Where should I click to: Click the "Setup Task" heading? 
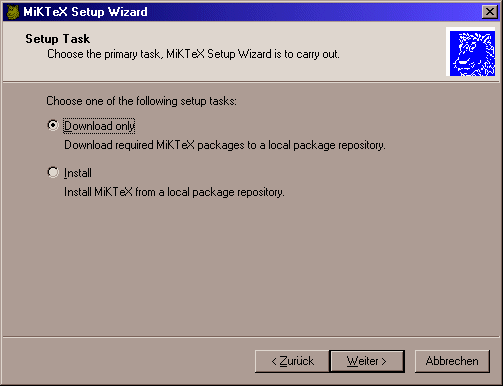(58, 39)
